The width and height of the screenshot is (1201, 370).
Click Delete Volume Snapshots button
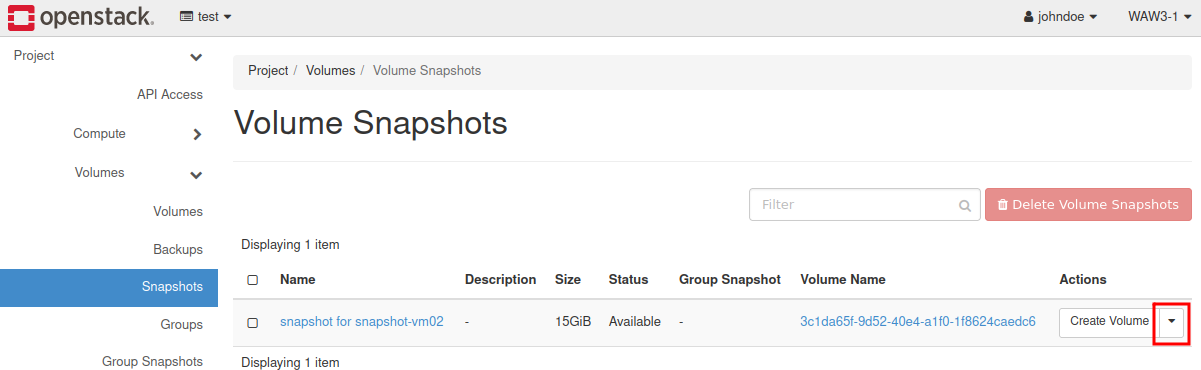(x=1088, y=204)
